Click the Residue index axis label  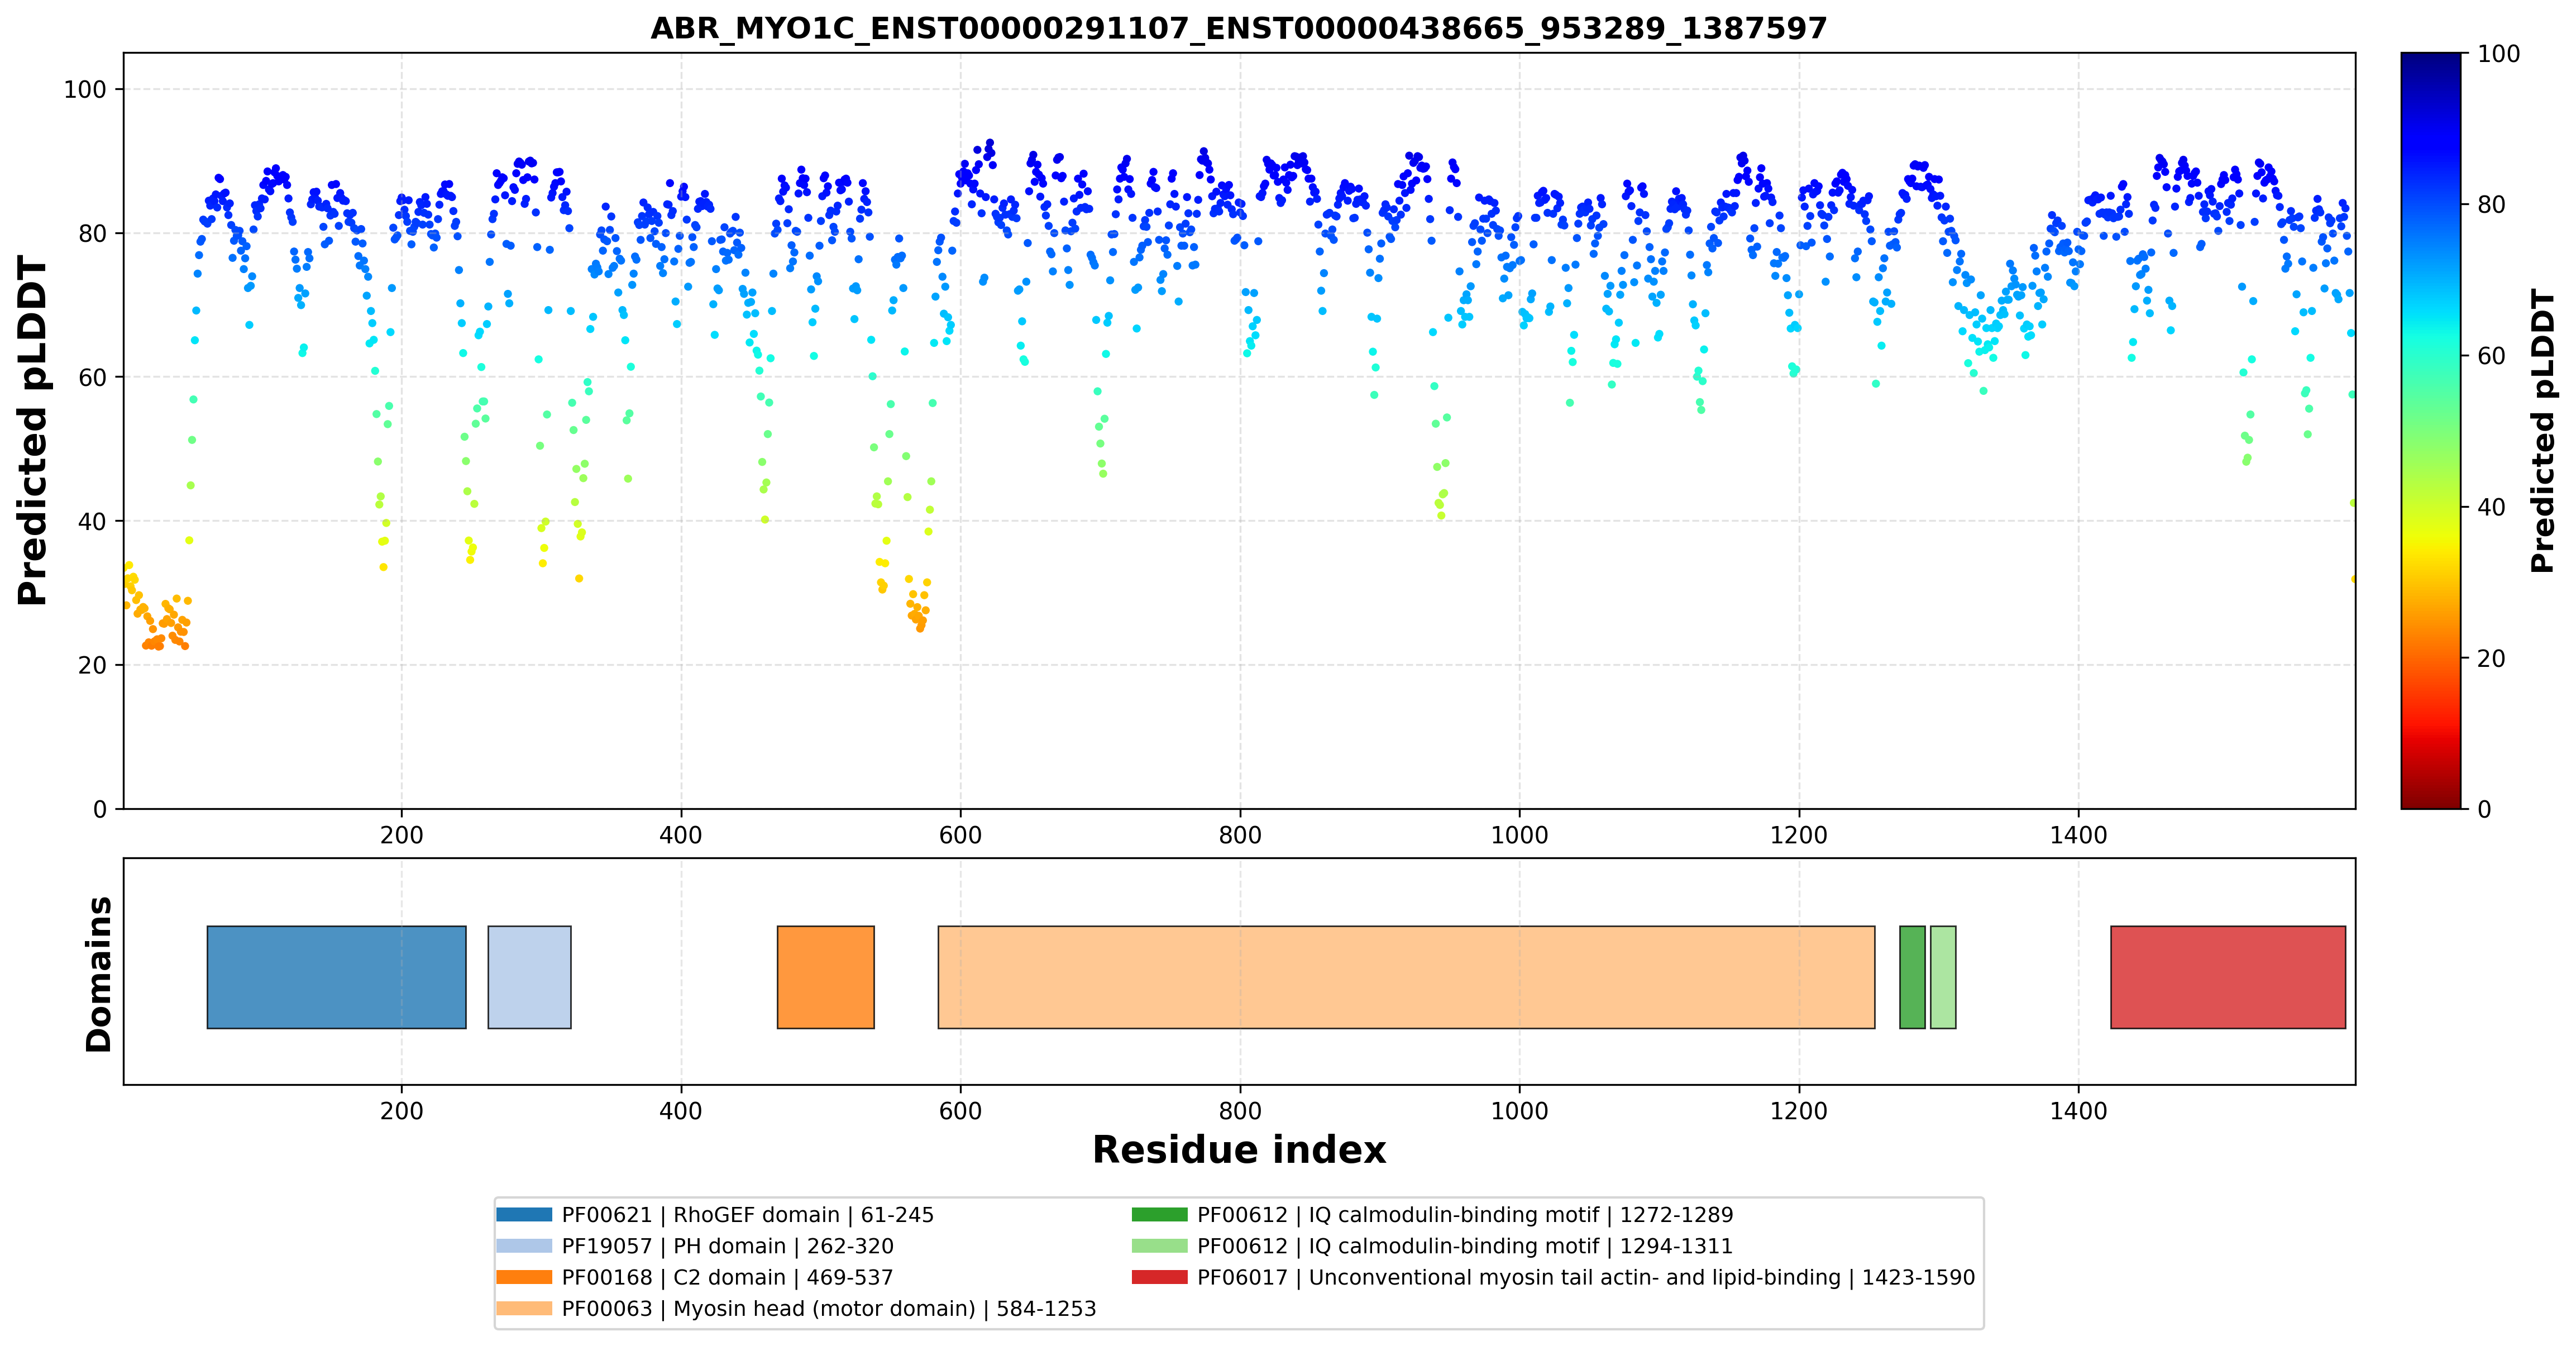1239,1150
